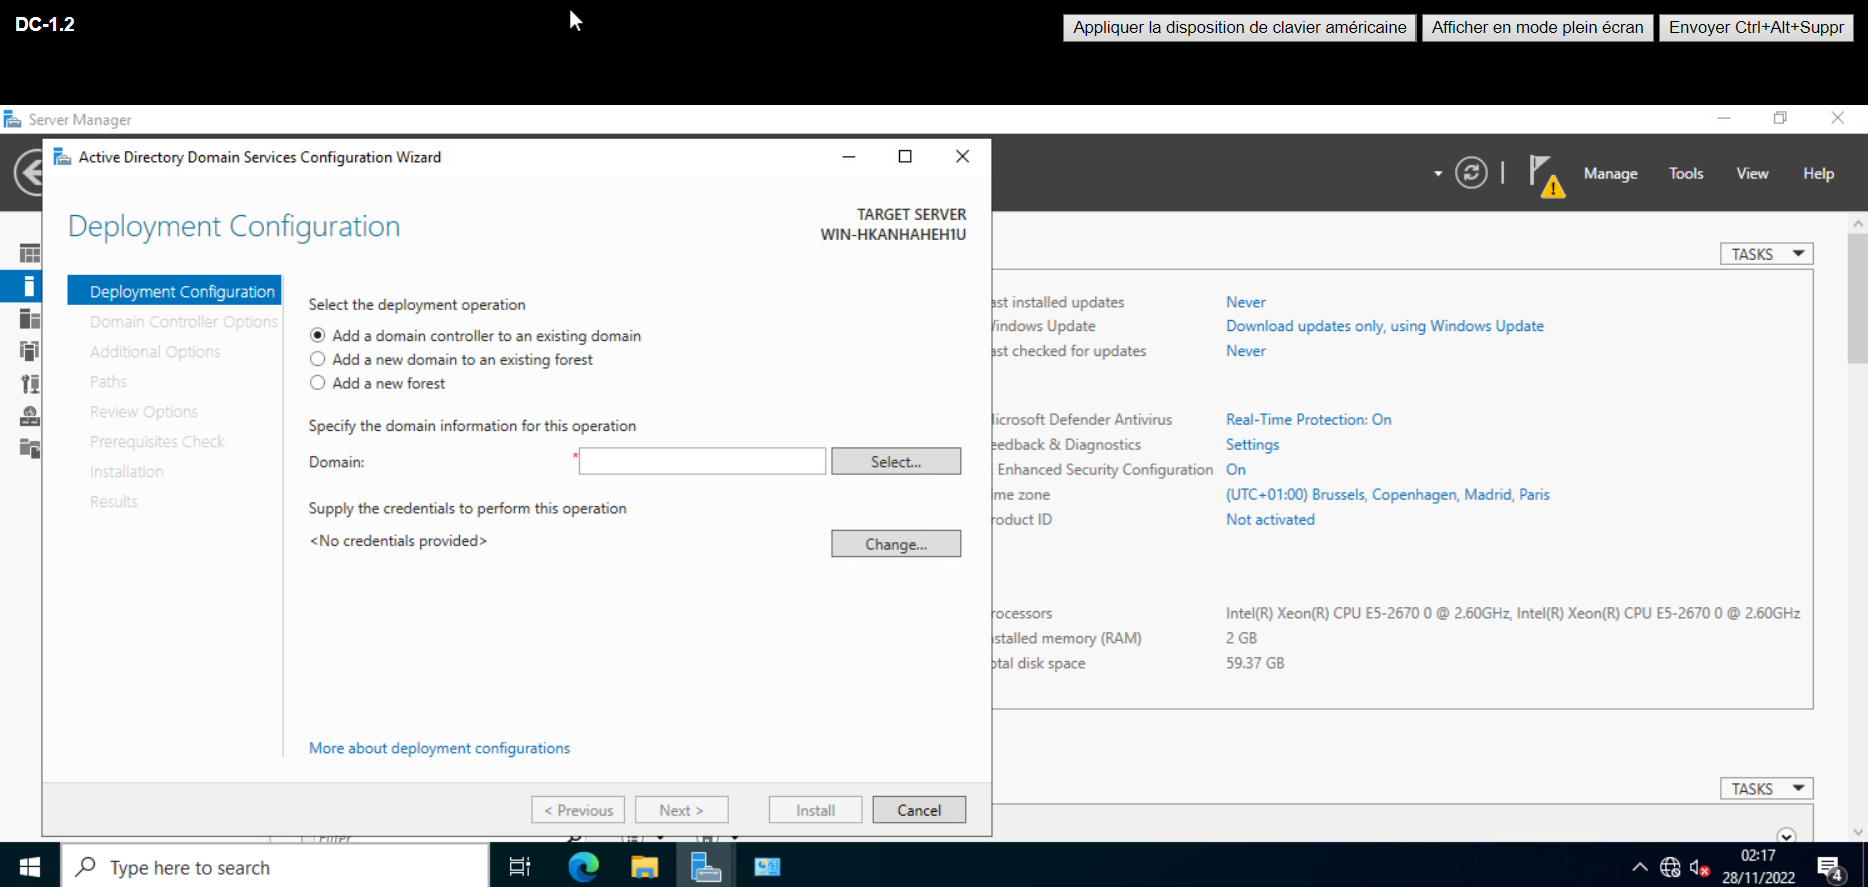The image size is (1868, 887).
Task: Select highlighted Local Server sidebar icon
Action: [29, 286]
